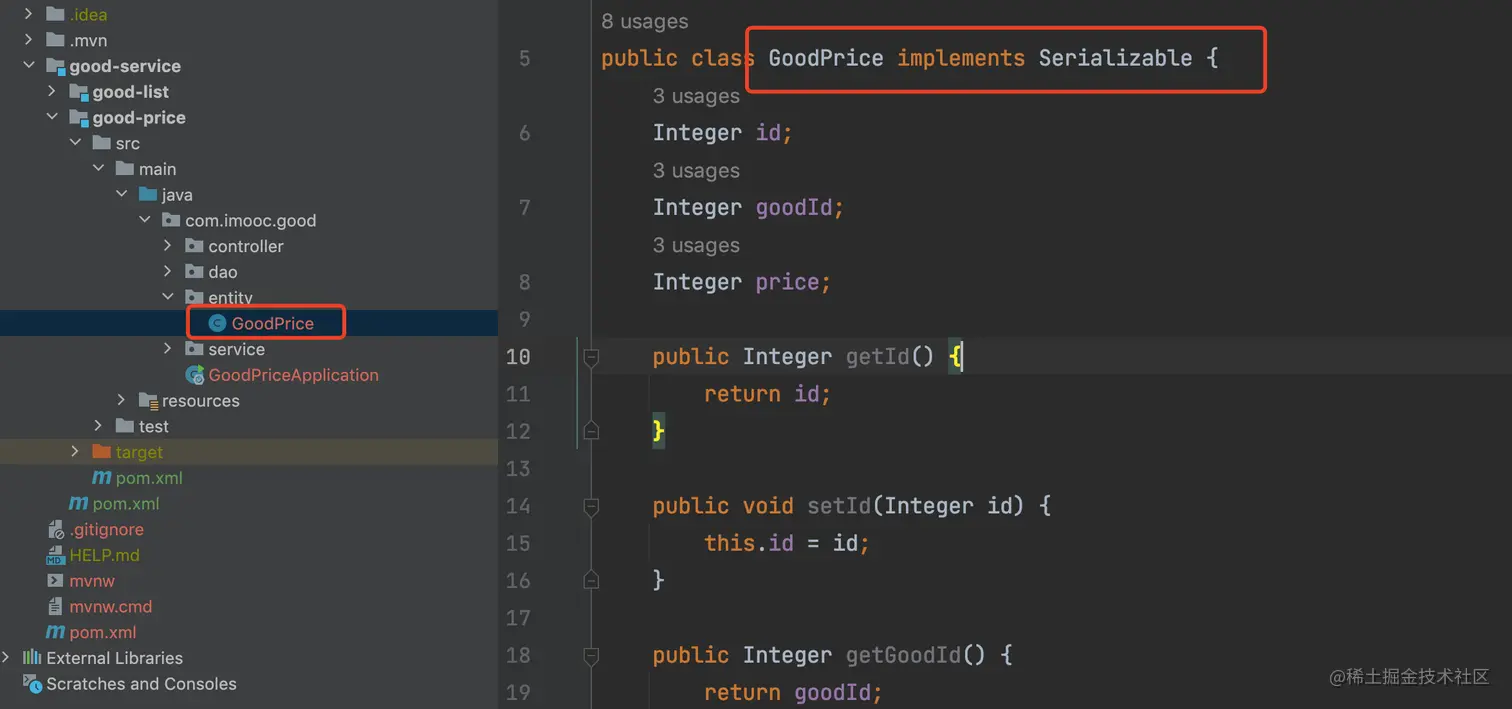1512x709 pixels.
Task: Click the getGoodId method name in code
Action: coord(903,655)
